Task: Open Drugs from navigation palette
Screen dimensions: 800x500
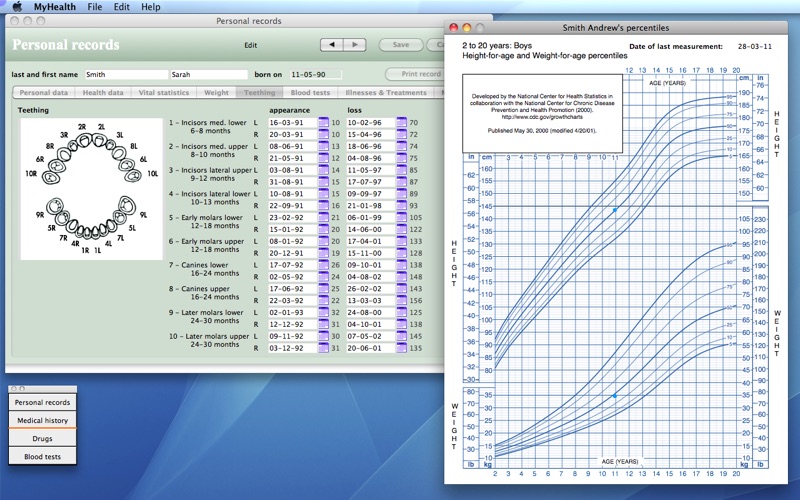Action: click(x=42, y=438)
